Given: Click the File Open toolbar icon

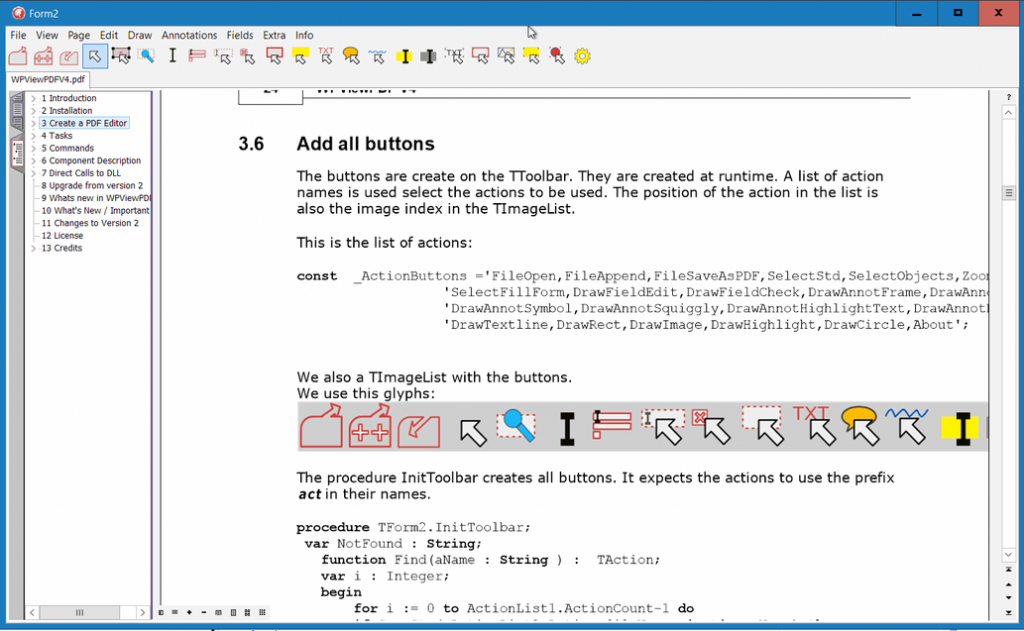Looking at the screenshot, I should (x=18, y=56).
